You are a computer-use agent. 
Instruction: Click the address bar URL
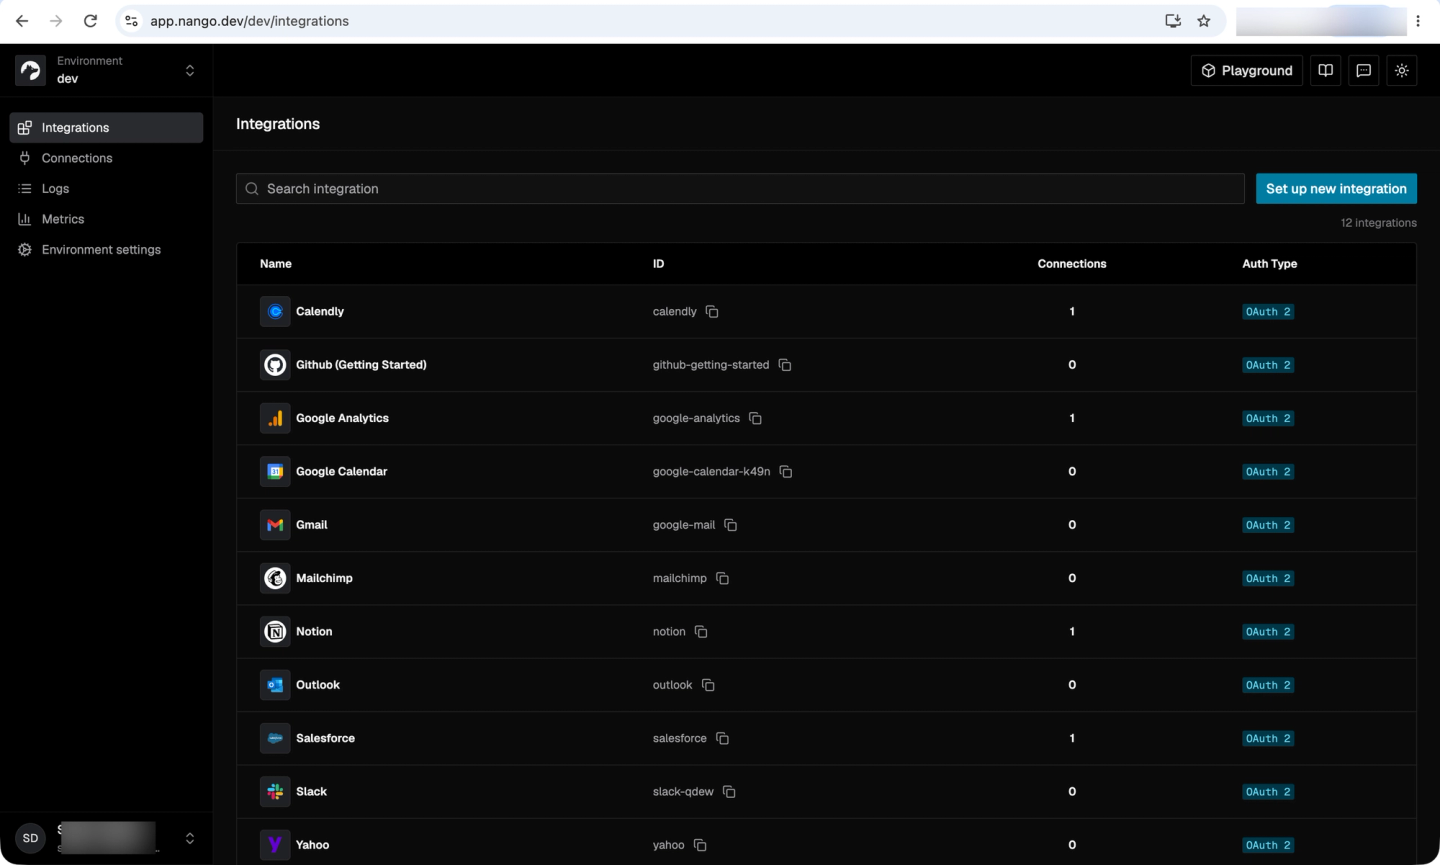pyautogui.click(x=250, y=21)
